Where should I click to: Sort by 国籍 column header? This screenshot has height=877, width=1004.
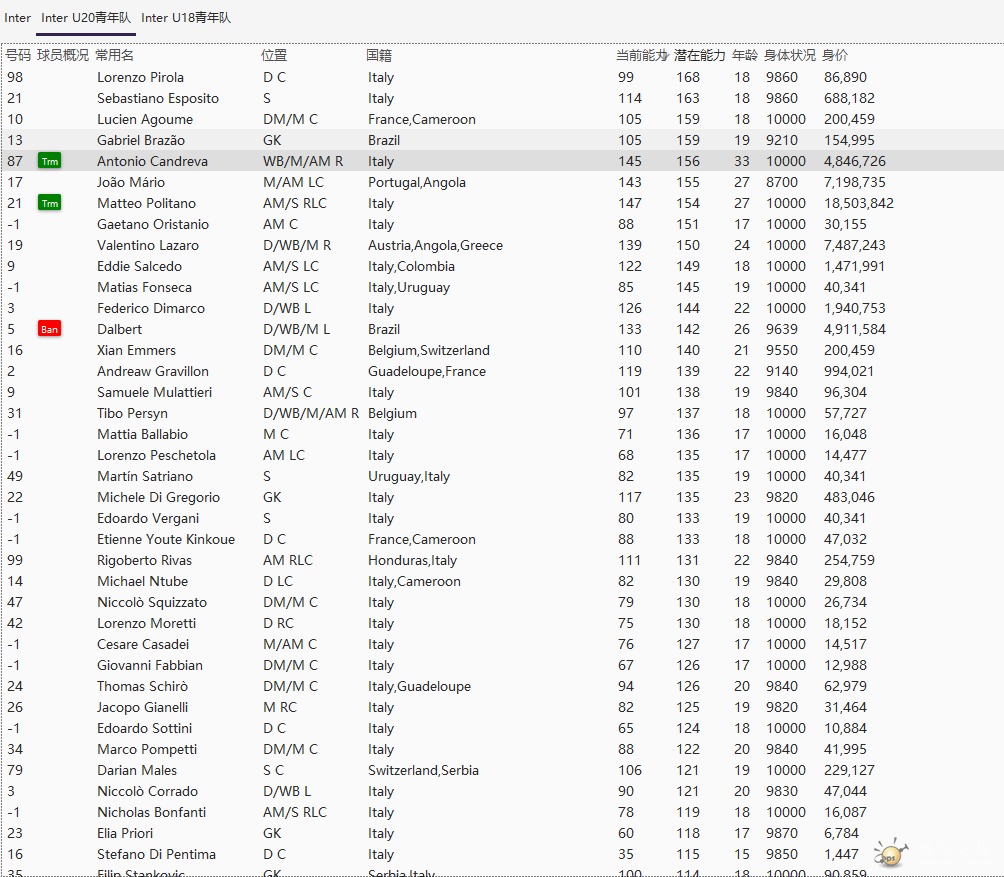click(x=379, y=56)
